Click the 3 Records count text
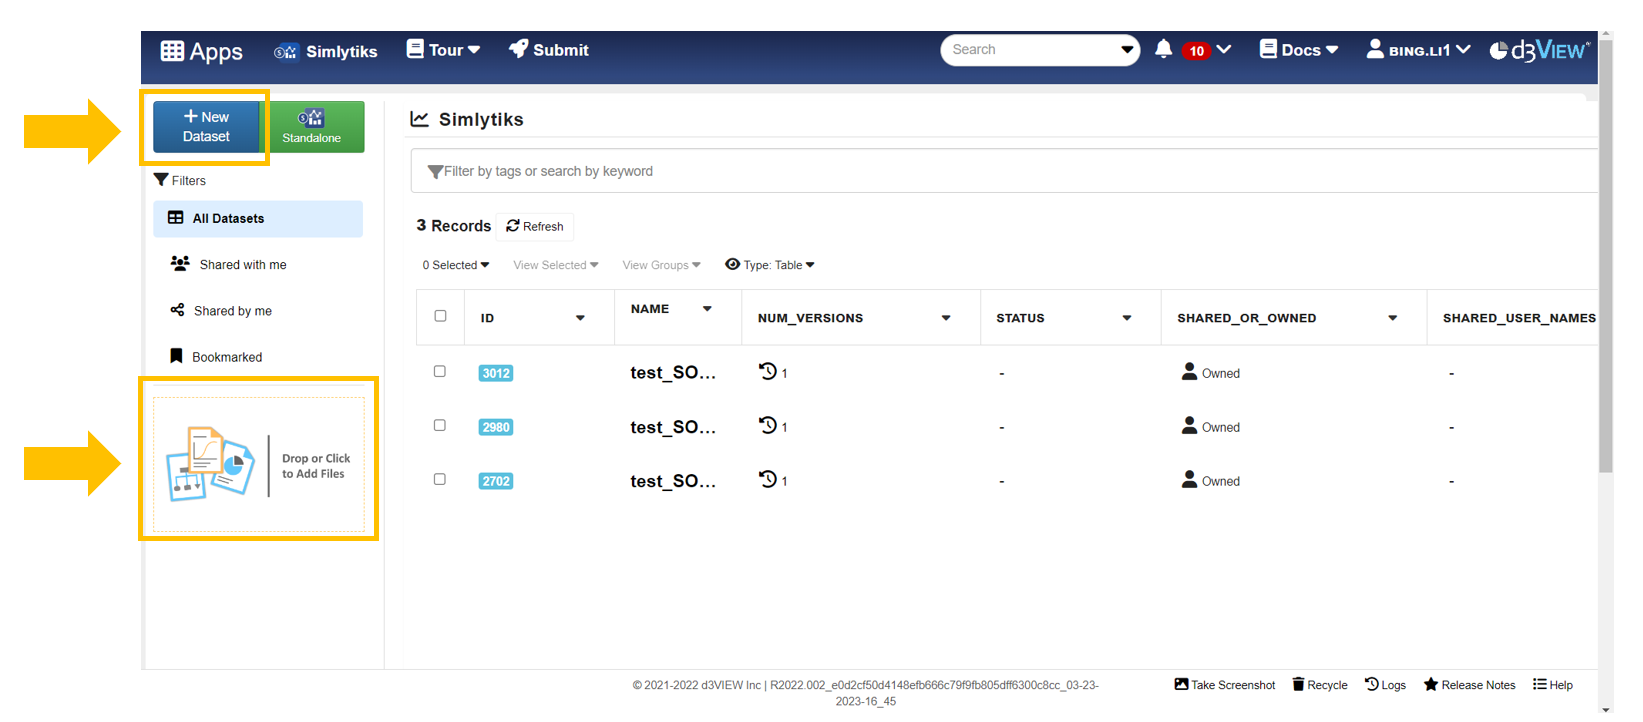The height and width of the screenshot is (722, 1643). (454, 226)
